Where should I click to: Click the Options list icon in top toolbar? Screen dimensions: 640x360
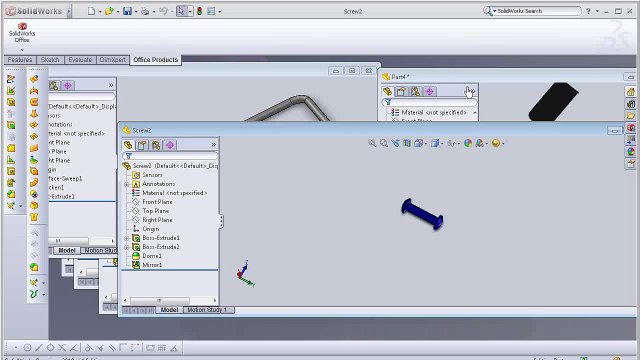tap(211, 11)
